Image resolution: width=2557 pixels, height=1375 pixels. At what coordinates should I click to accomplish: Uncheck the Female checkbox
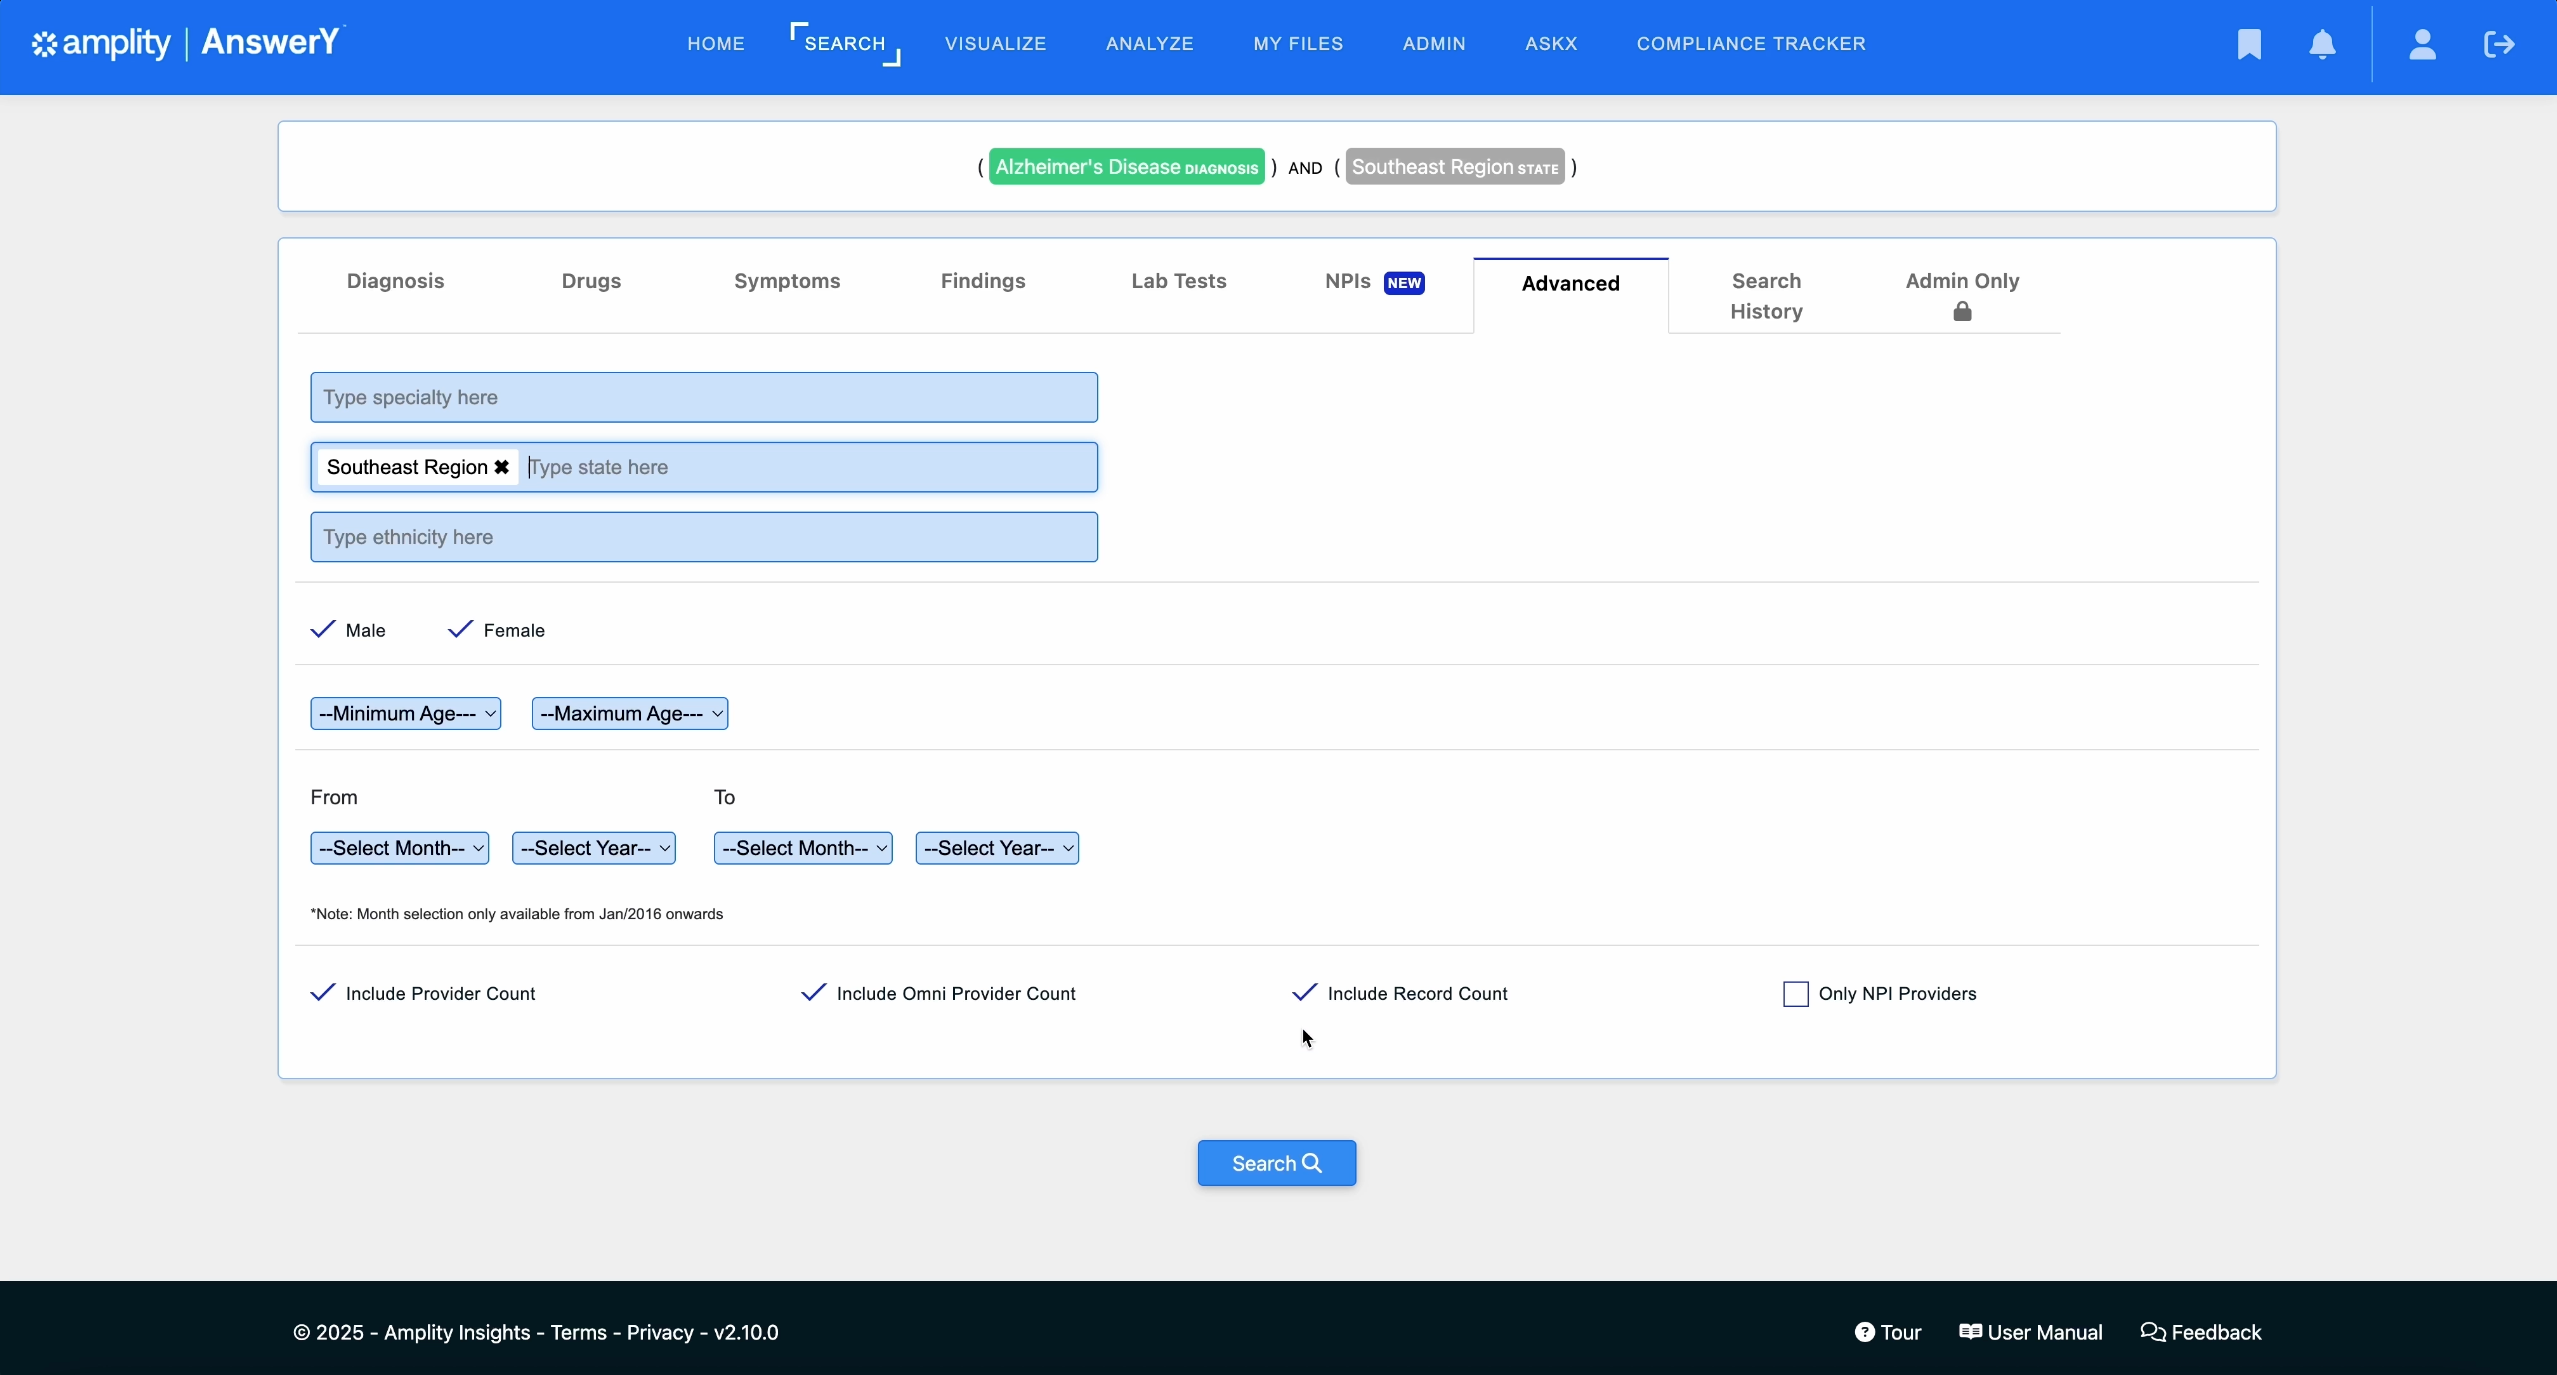[460, 630]
